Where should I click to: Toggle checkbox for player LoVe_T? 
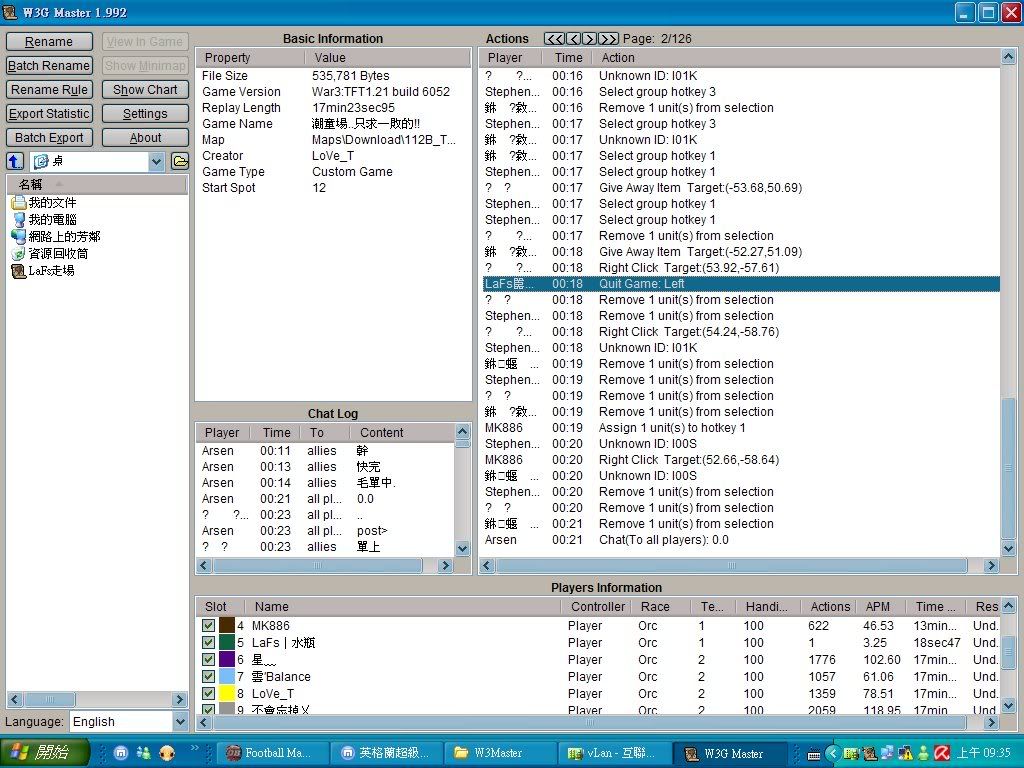tap(208, 694)
